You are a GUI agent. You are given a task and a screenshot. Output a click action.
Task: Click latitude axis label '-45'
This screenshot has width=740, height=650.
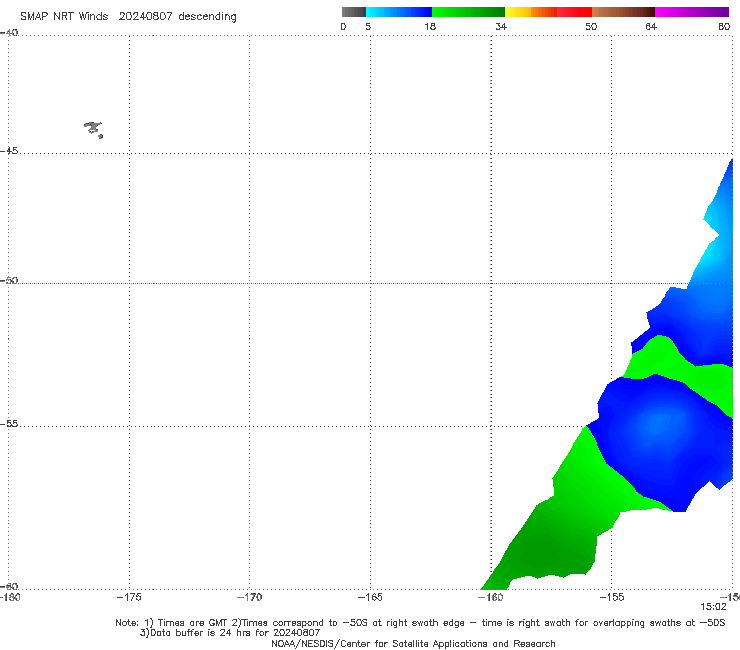9,151
